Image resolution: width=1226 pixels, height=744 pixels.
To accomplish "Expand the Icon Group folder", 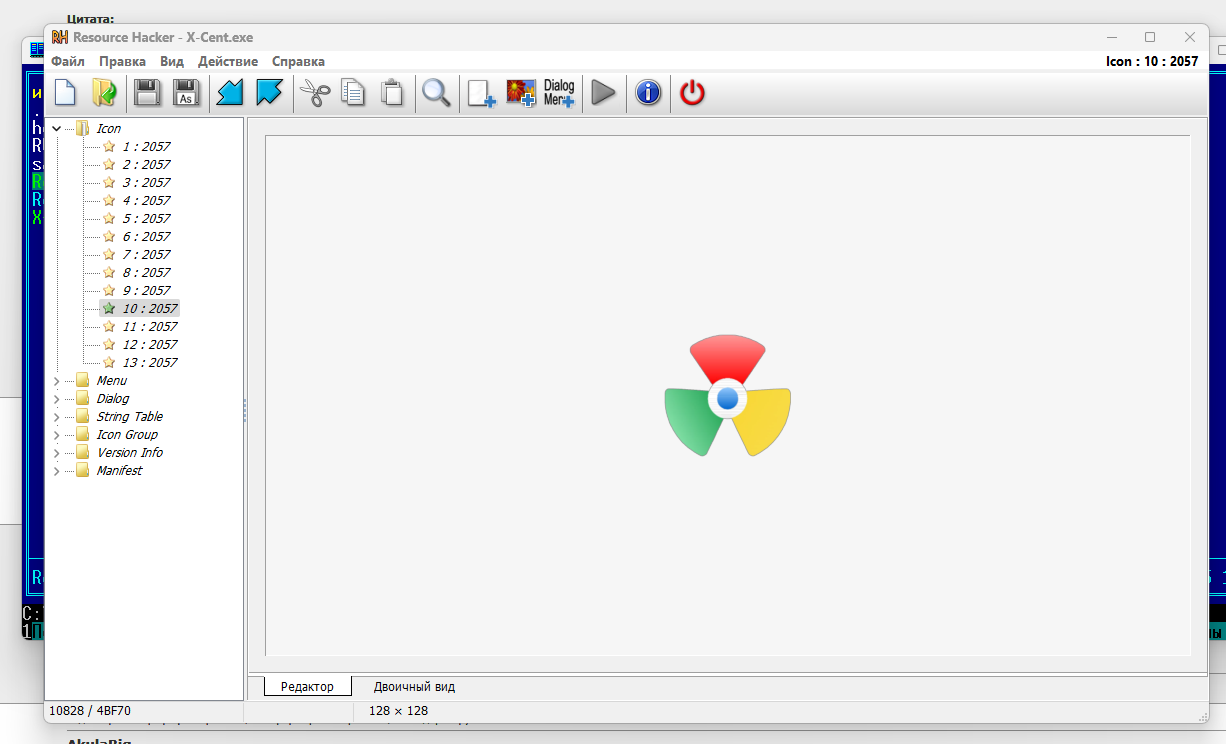I will (56, 434).
